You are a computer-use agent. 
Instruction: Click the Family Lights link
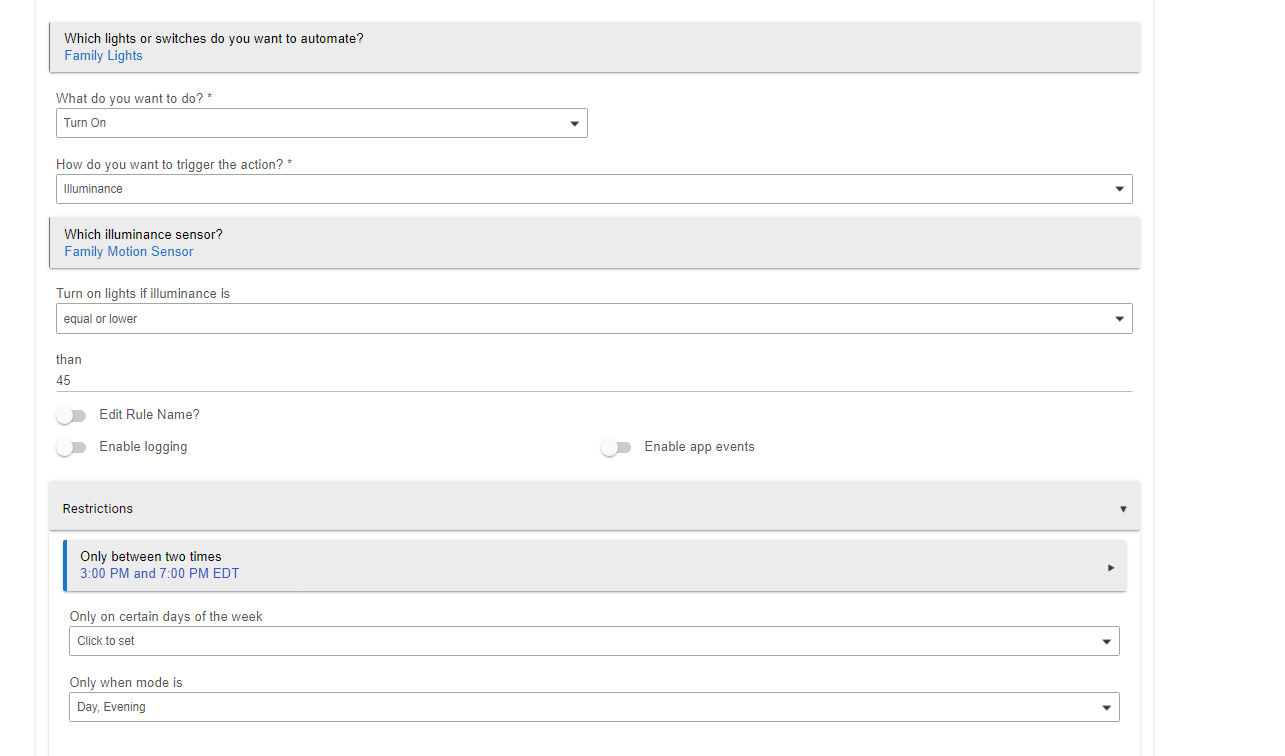tap(104, 56)
